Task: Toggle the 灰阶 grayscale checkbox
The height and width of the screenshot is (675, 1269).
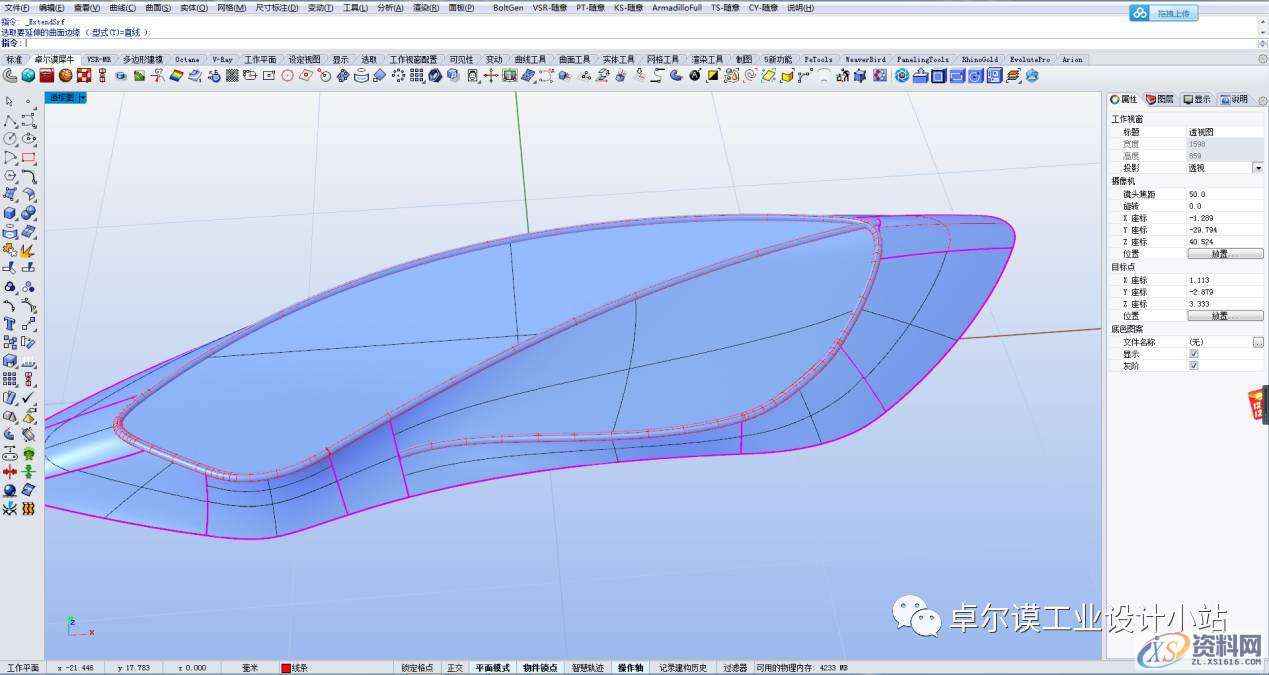Action: click(x=1193, y=366)
